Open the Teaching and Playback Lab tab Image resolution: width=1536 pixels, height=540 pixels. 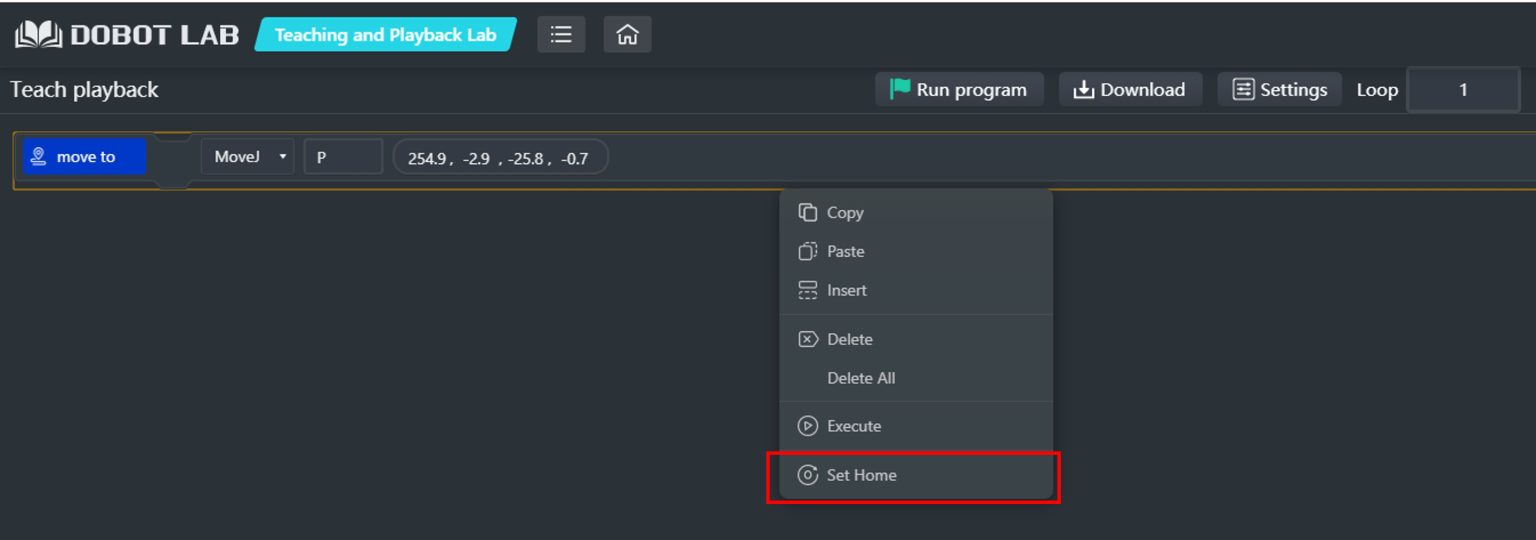(x=385, y=35)
